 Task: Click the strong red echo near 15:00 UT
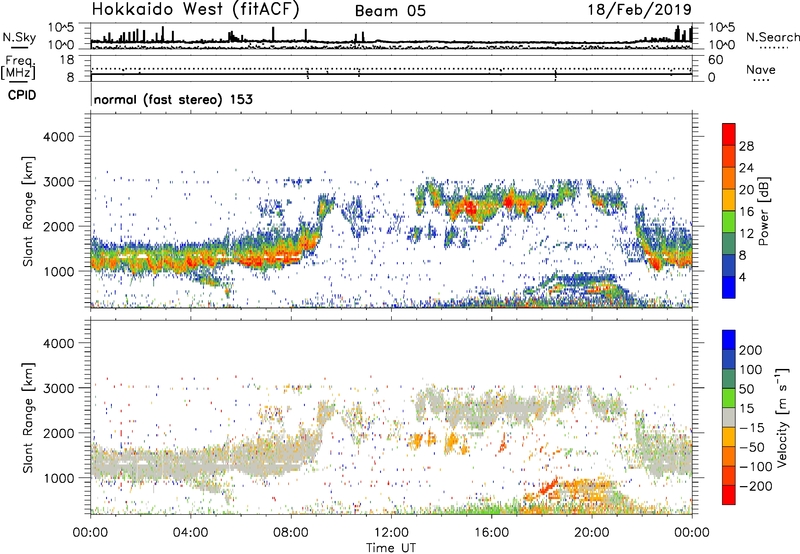coord(469,208)
